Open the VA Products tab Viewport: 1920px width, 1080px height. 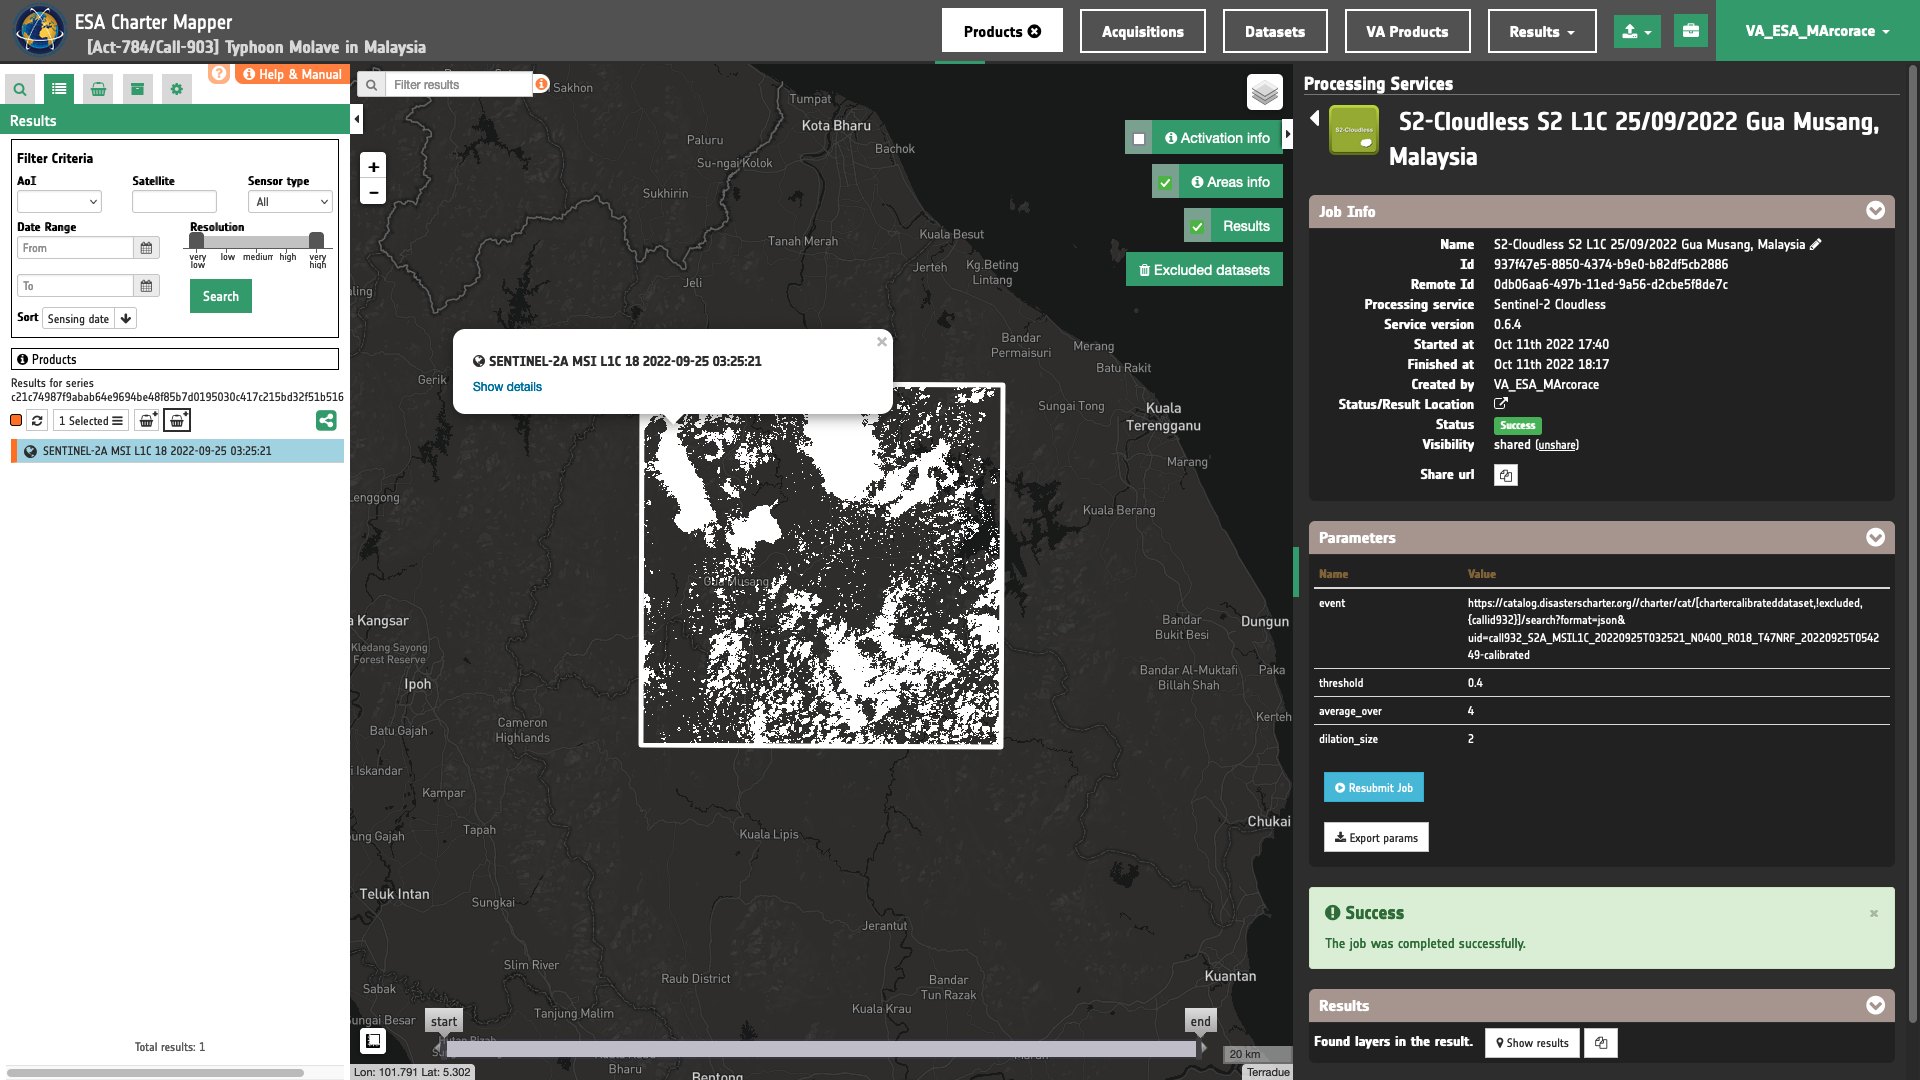(1407, 32)
